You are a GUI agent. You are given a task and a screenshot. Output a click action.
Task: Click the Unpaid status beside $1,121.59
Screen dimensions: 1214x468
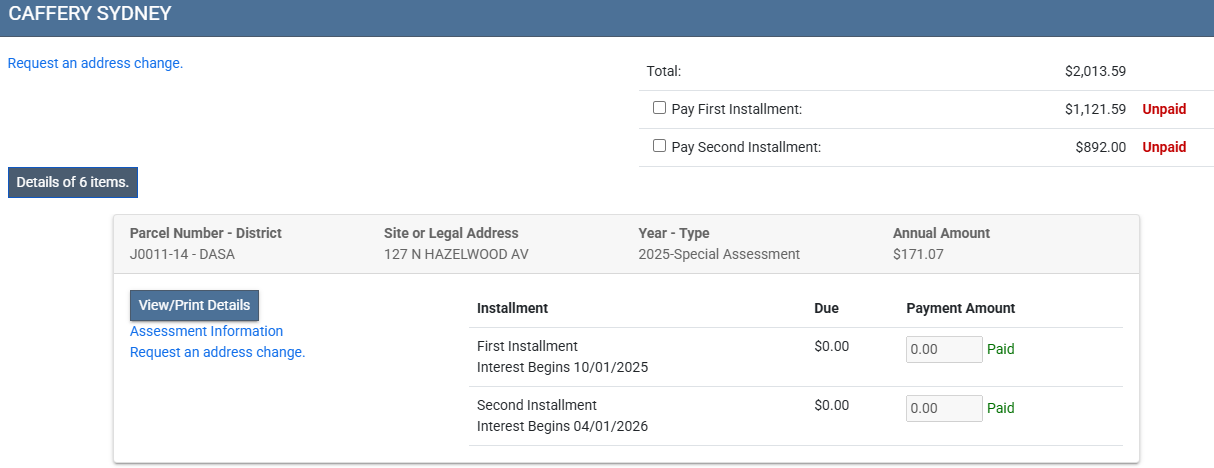point(1164,109)
